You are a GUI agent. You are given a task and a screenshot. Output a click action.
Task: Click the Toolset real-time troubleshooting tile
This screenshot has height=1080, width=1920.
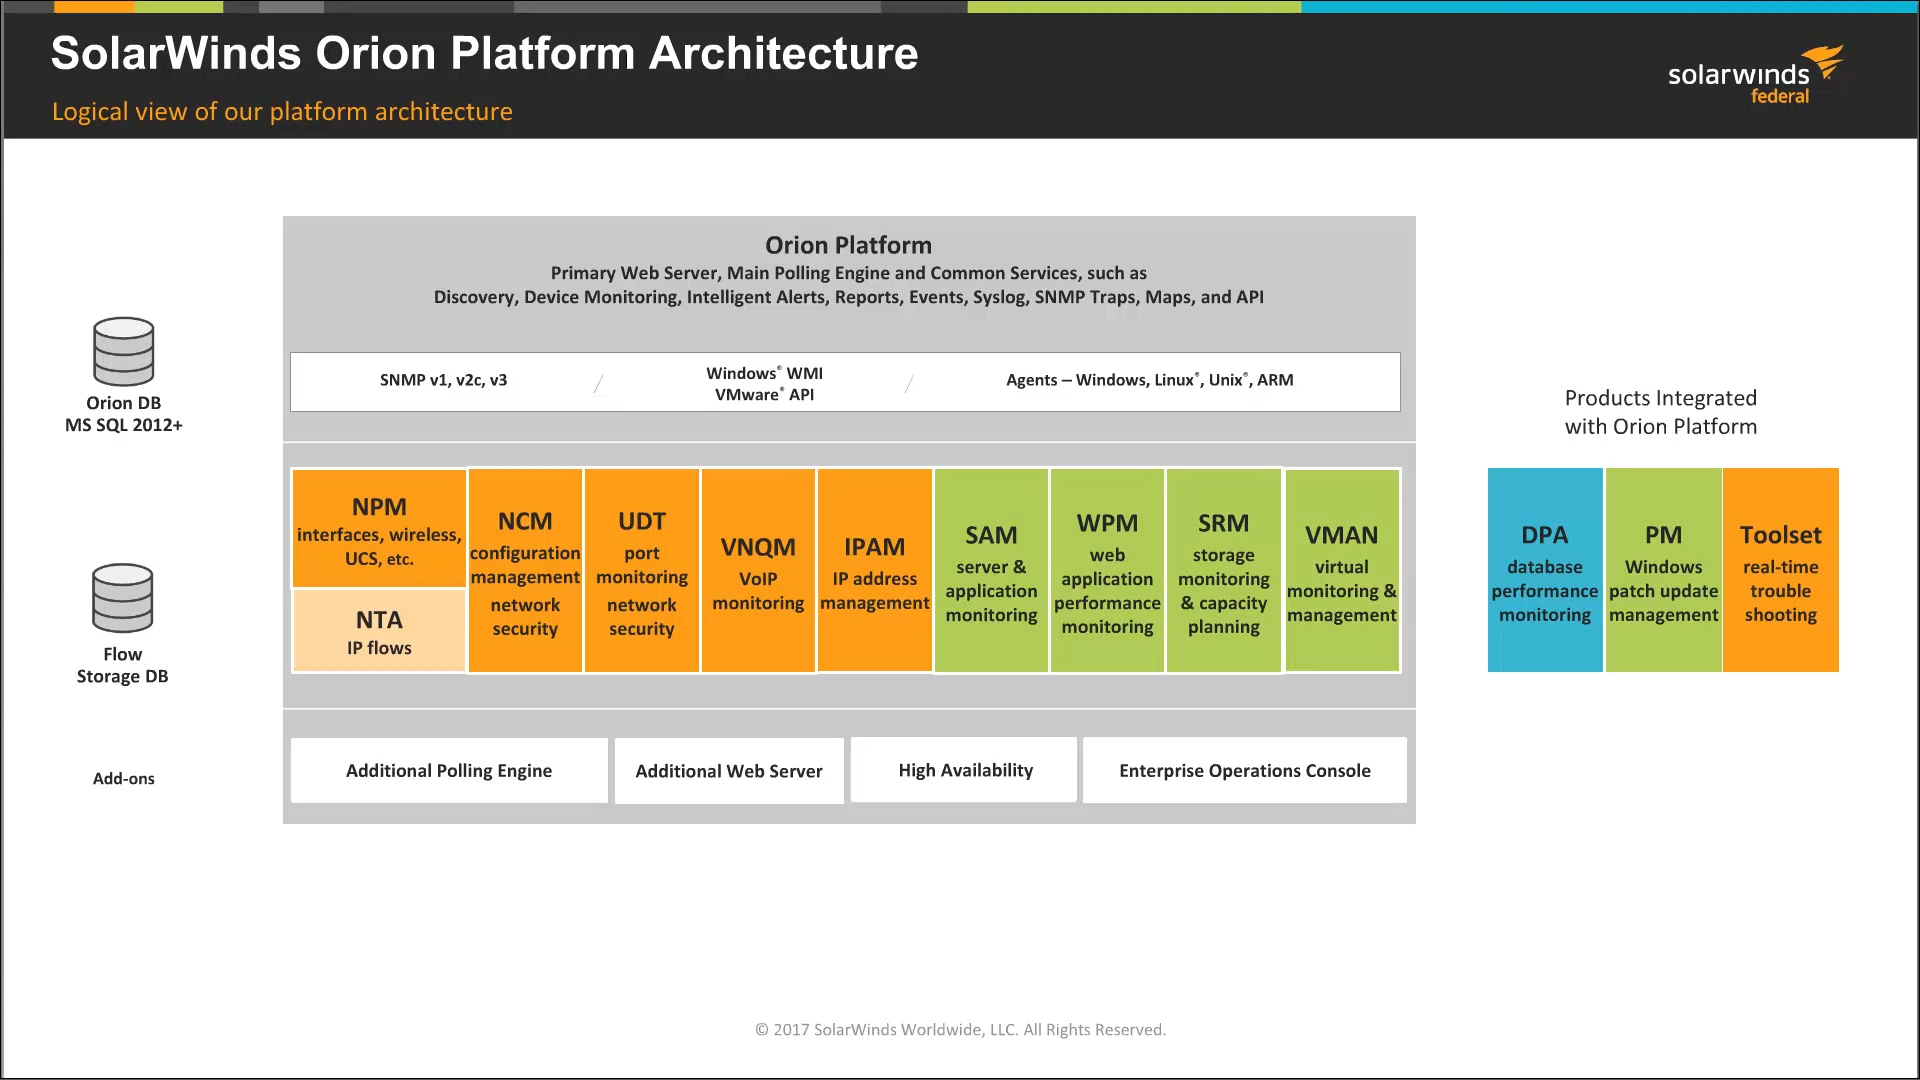(x=1781, y=570)
